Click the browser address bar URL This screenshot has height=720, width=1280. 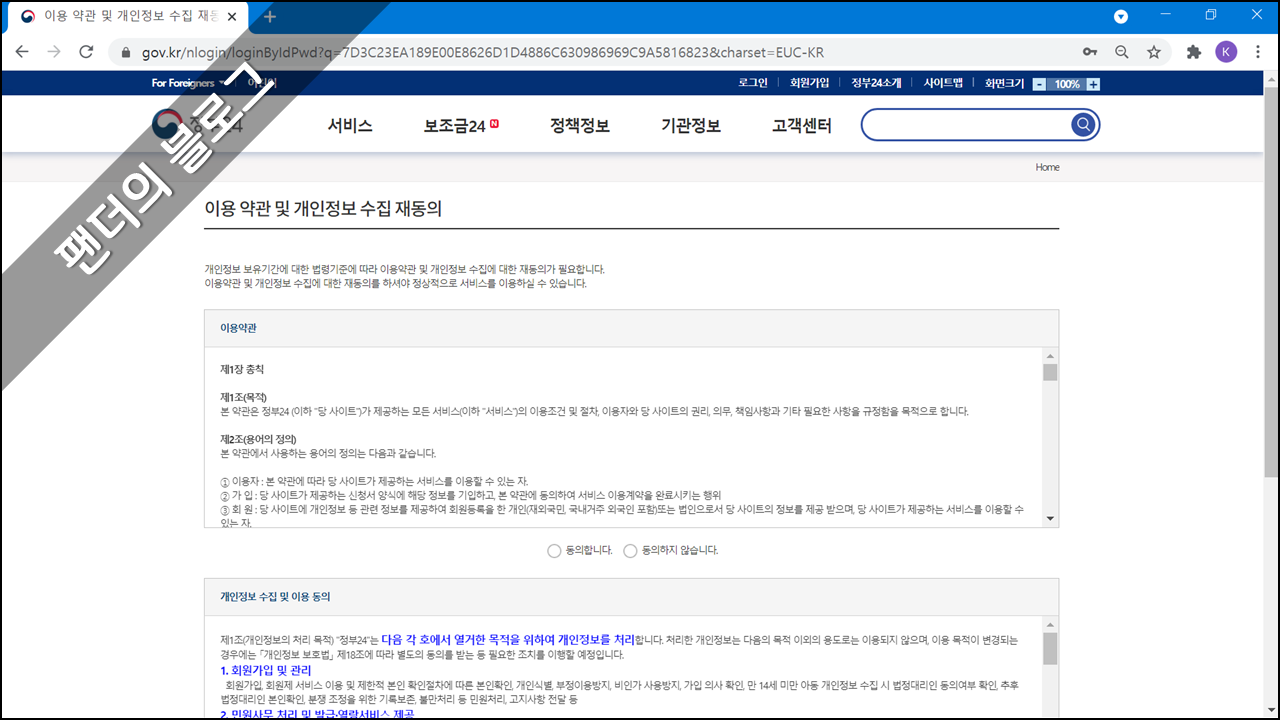point(483,52)
